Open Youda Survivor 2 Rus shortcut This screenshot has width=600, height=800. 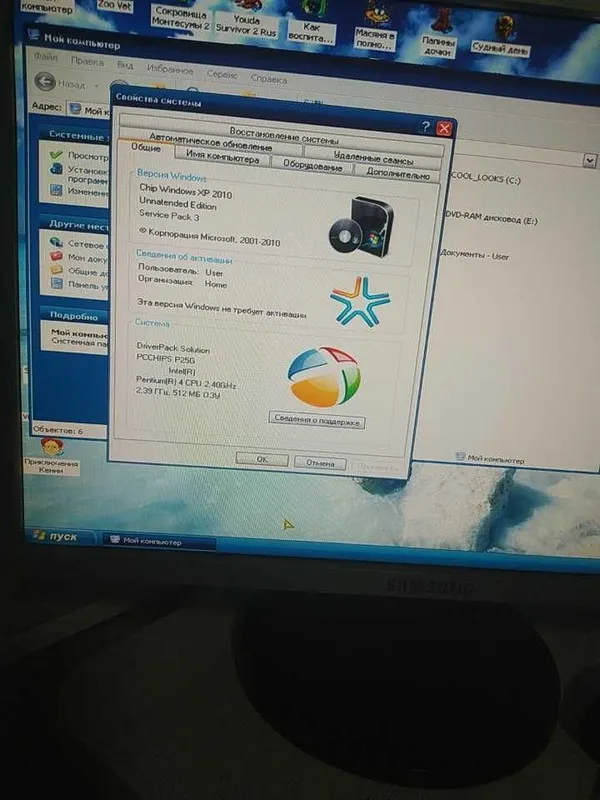(246, 20)
